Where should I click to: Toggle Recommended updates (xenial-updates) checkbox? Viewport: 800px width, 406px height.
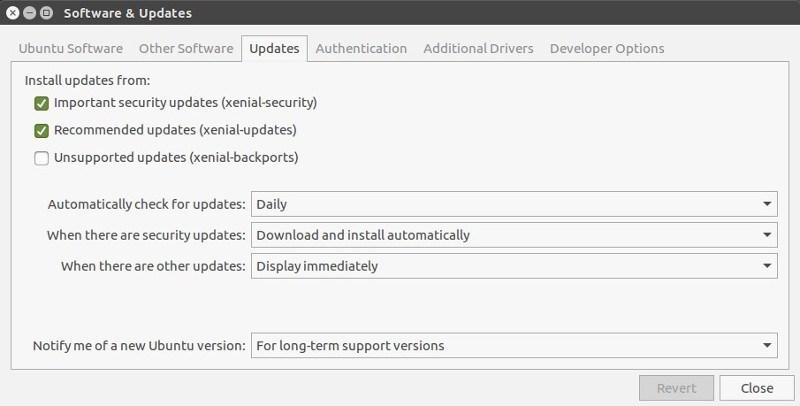click(x=42, y=130)
